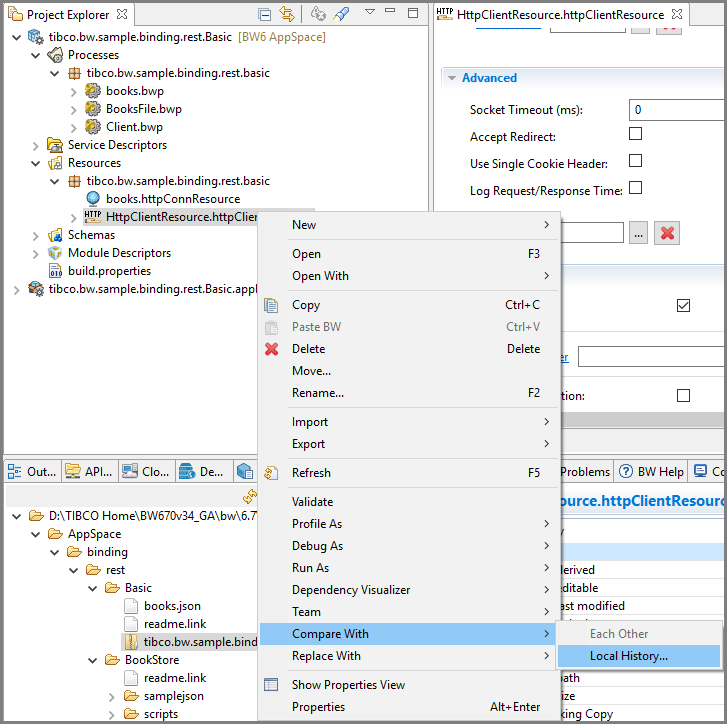Image resolution: width=727 pixels, height=724 pixels.
Task: Click the gear-plus icon in Project Explorer toolbar
Action: (318, 14)
